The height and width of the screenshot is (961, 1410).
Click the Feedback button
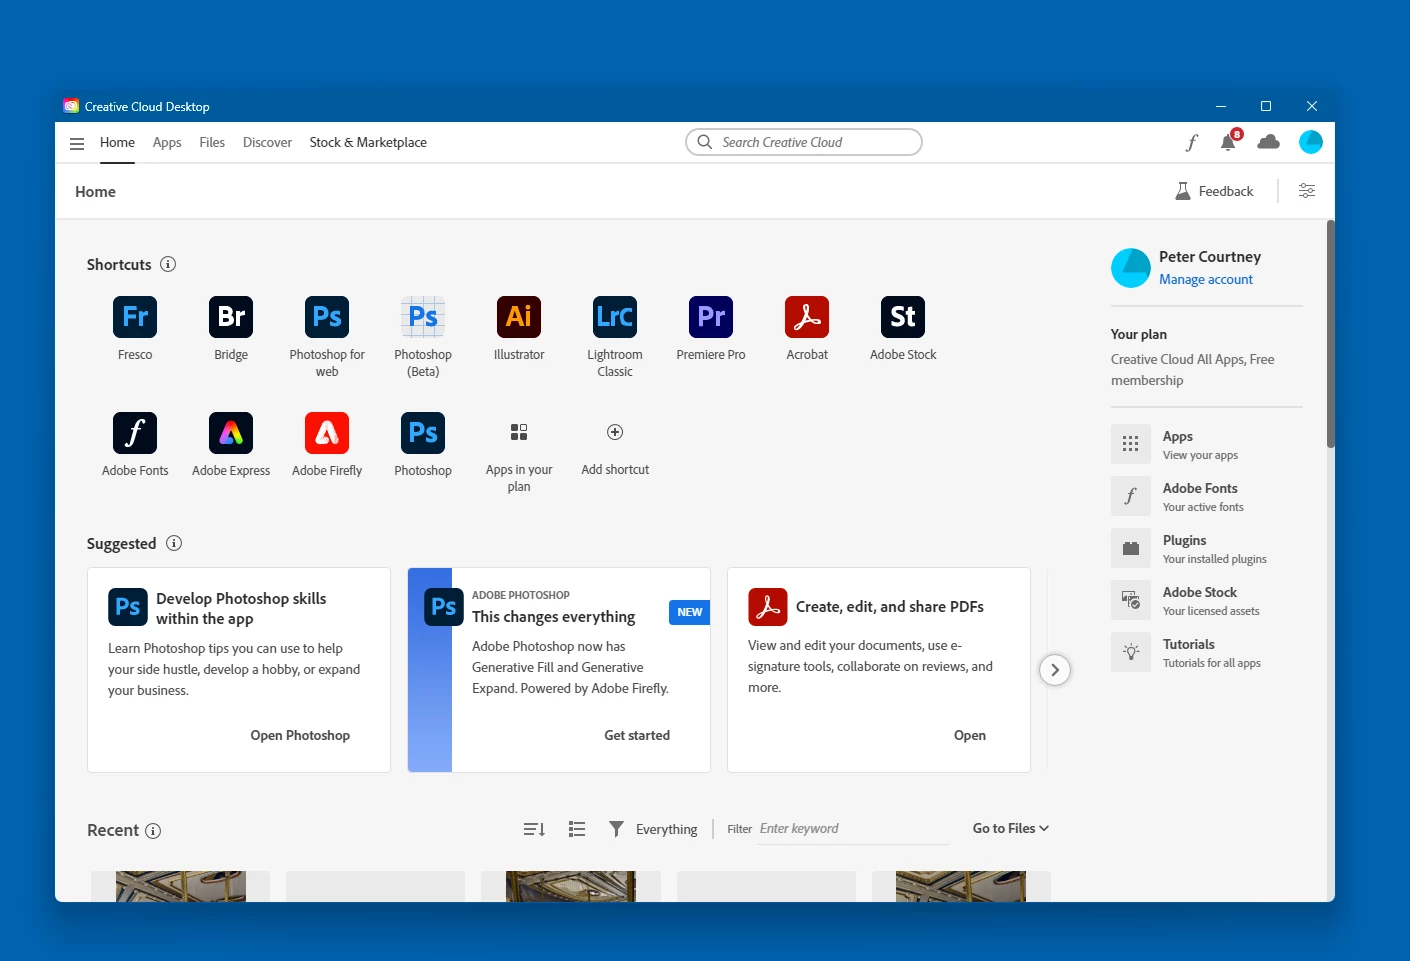pyautogui.click(x=1214, y=191)
